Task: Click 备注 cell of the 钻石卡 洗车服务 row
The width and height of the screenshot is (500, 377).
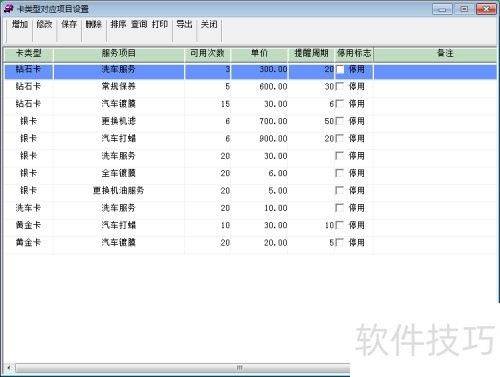Action: (x=435, y=72)
